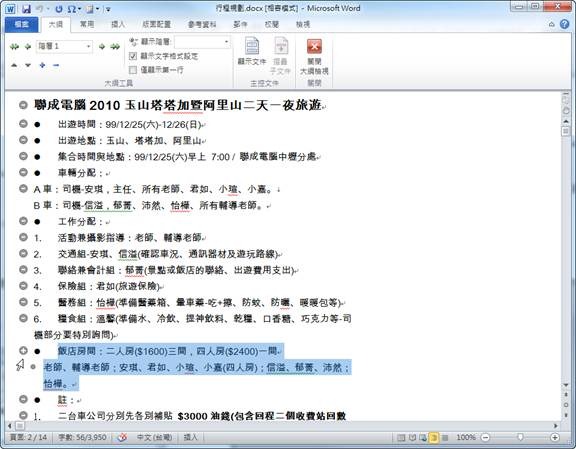
Task: Demote to body text with double right arrow
Action: tap(115, 47)
